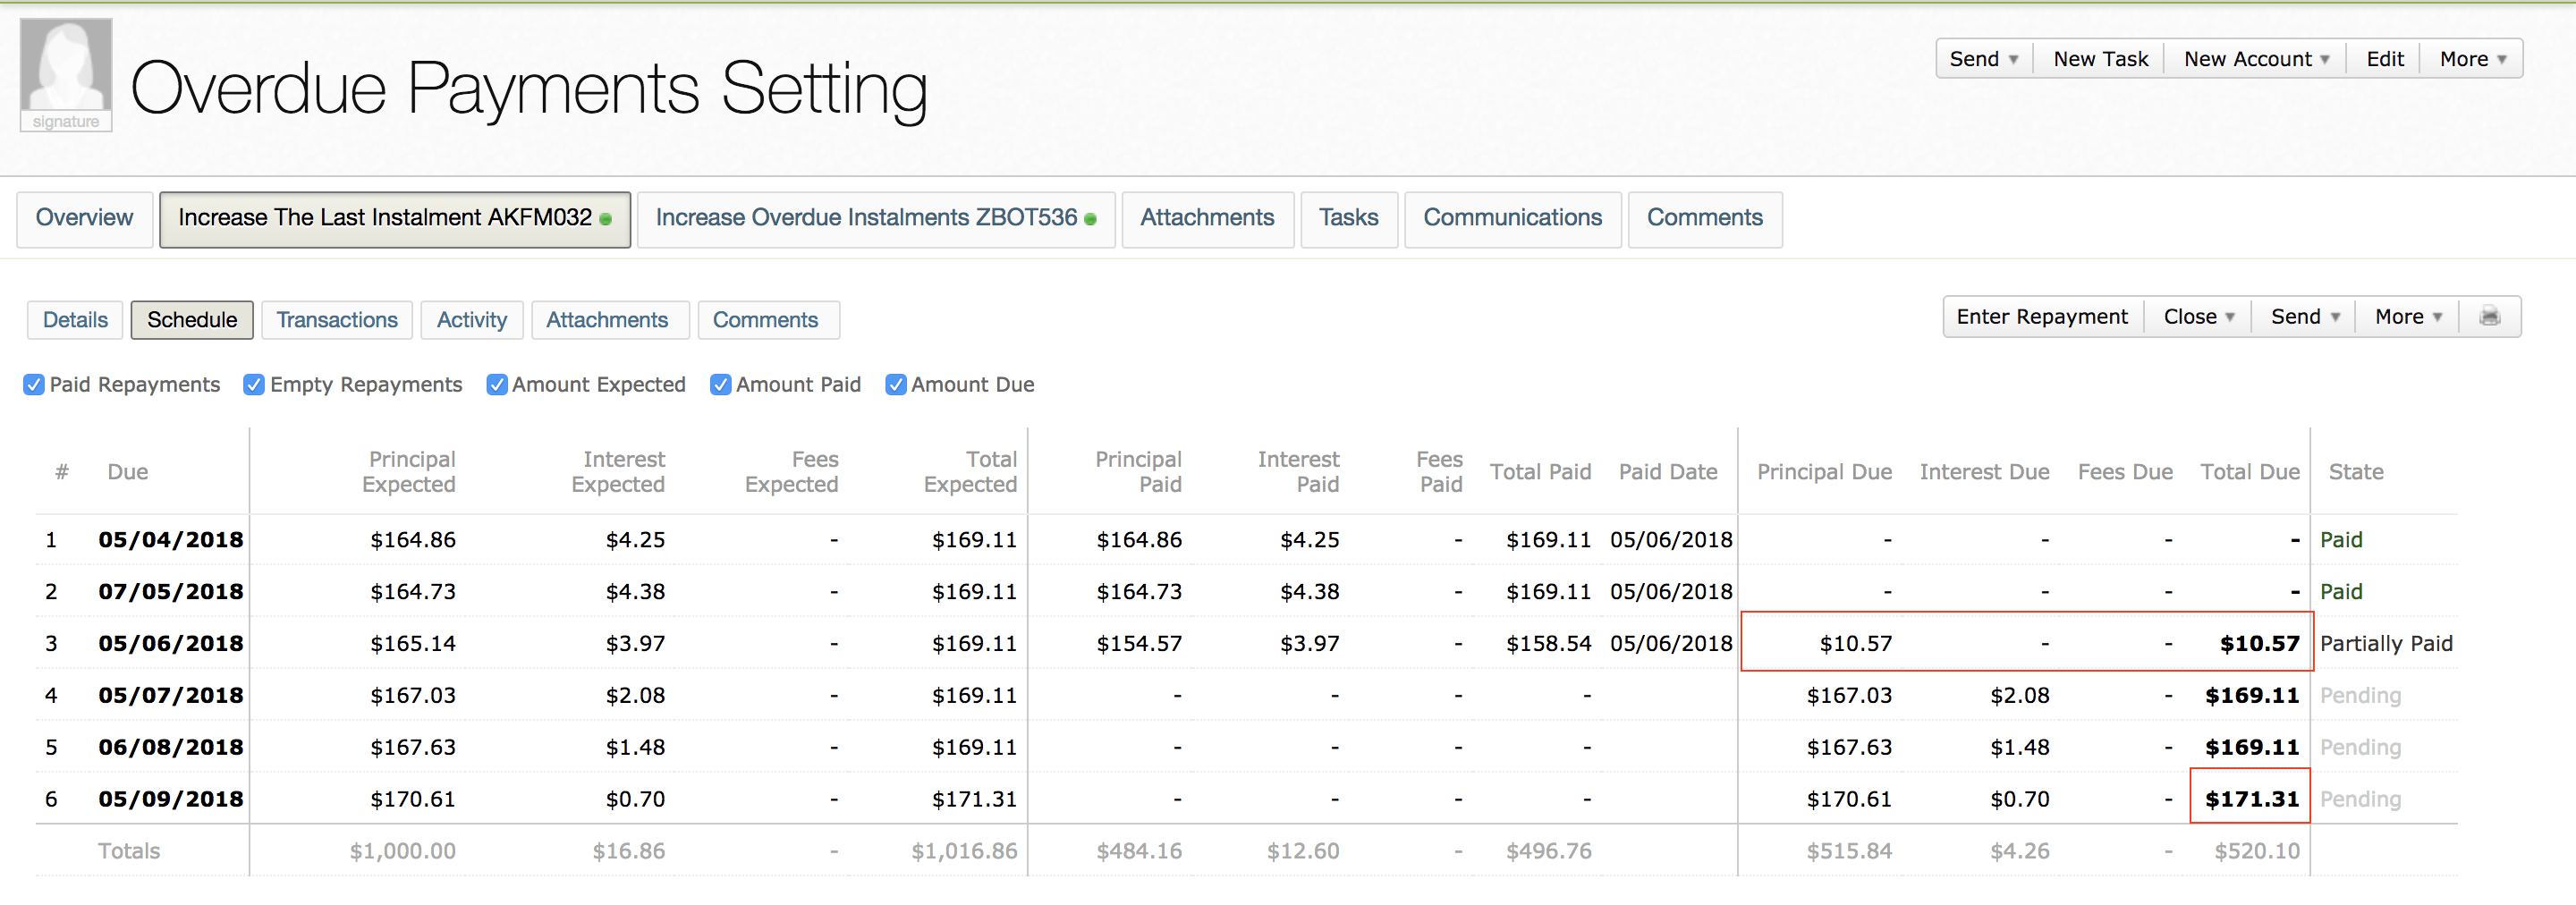The height and width of the screenshot is (905, 2576).
Task: Click the signature avatar placeholder image
Action: coord(66,75)
